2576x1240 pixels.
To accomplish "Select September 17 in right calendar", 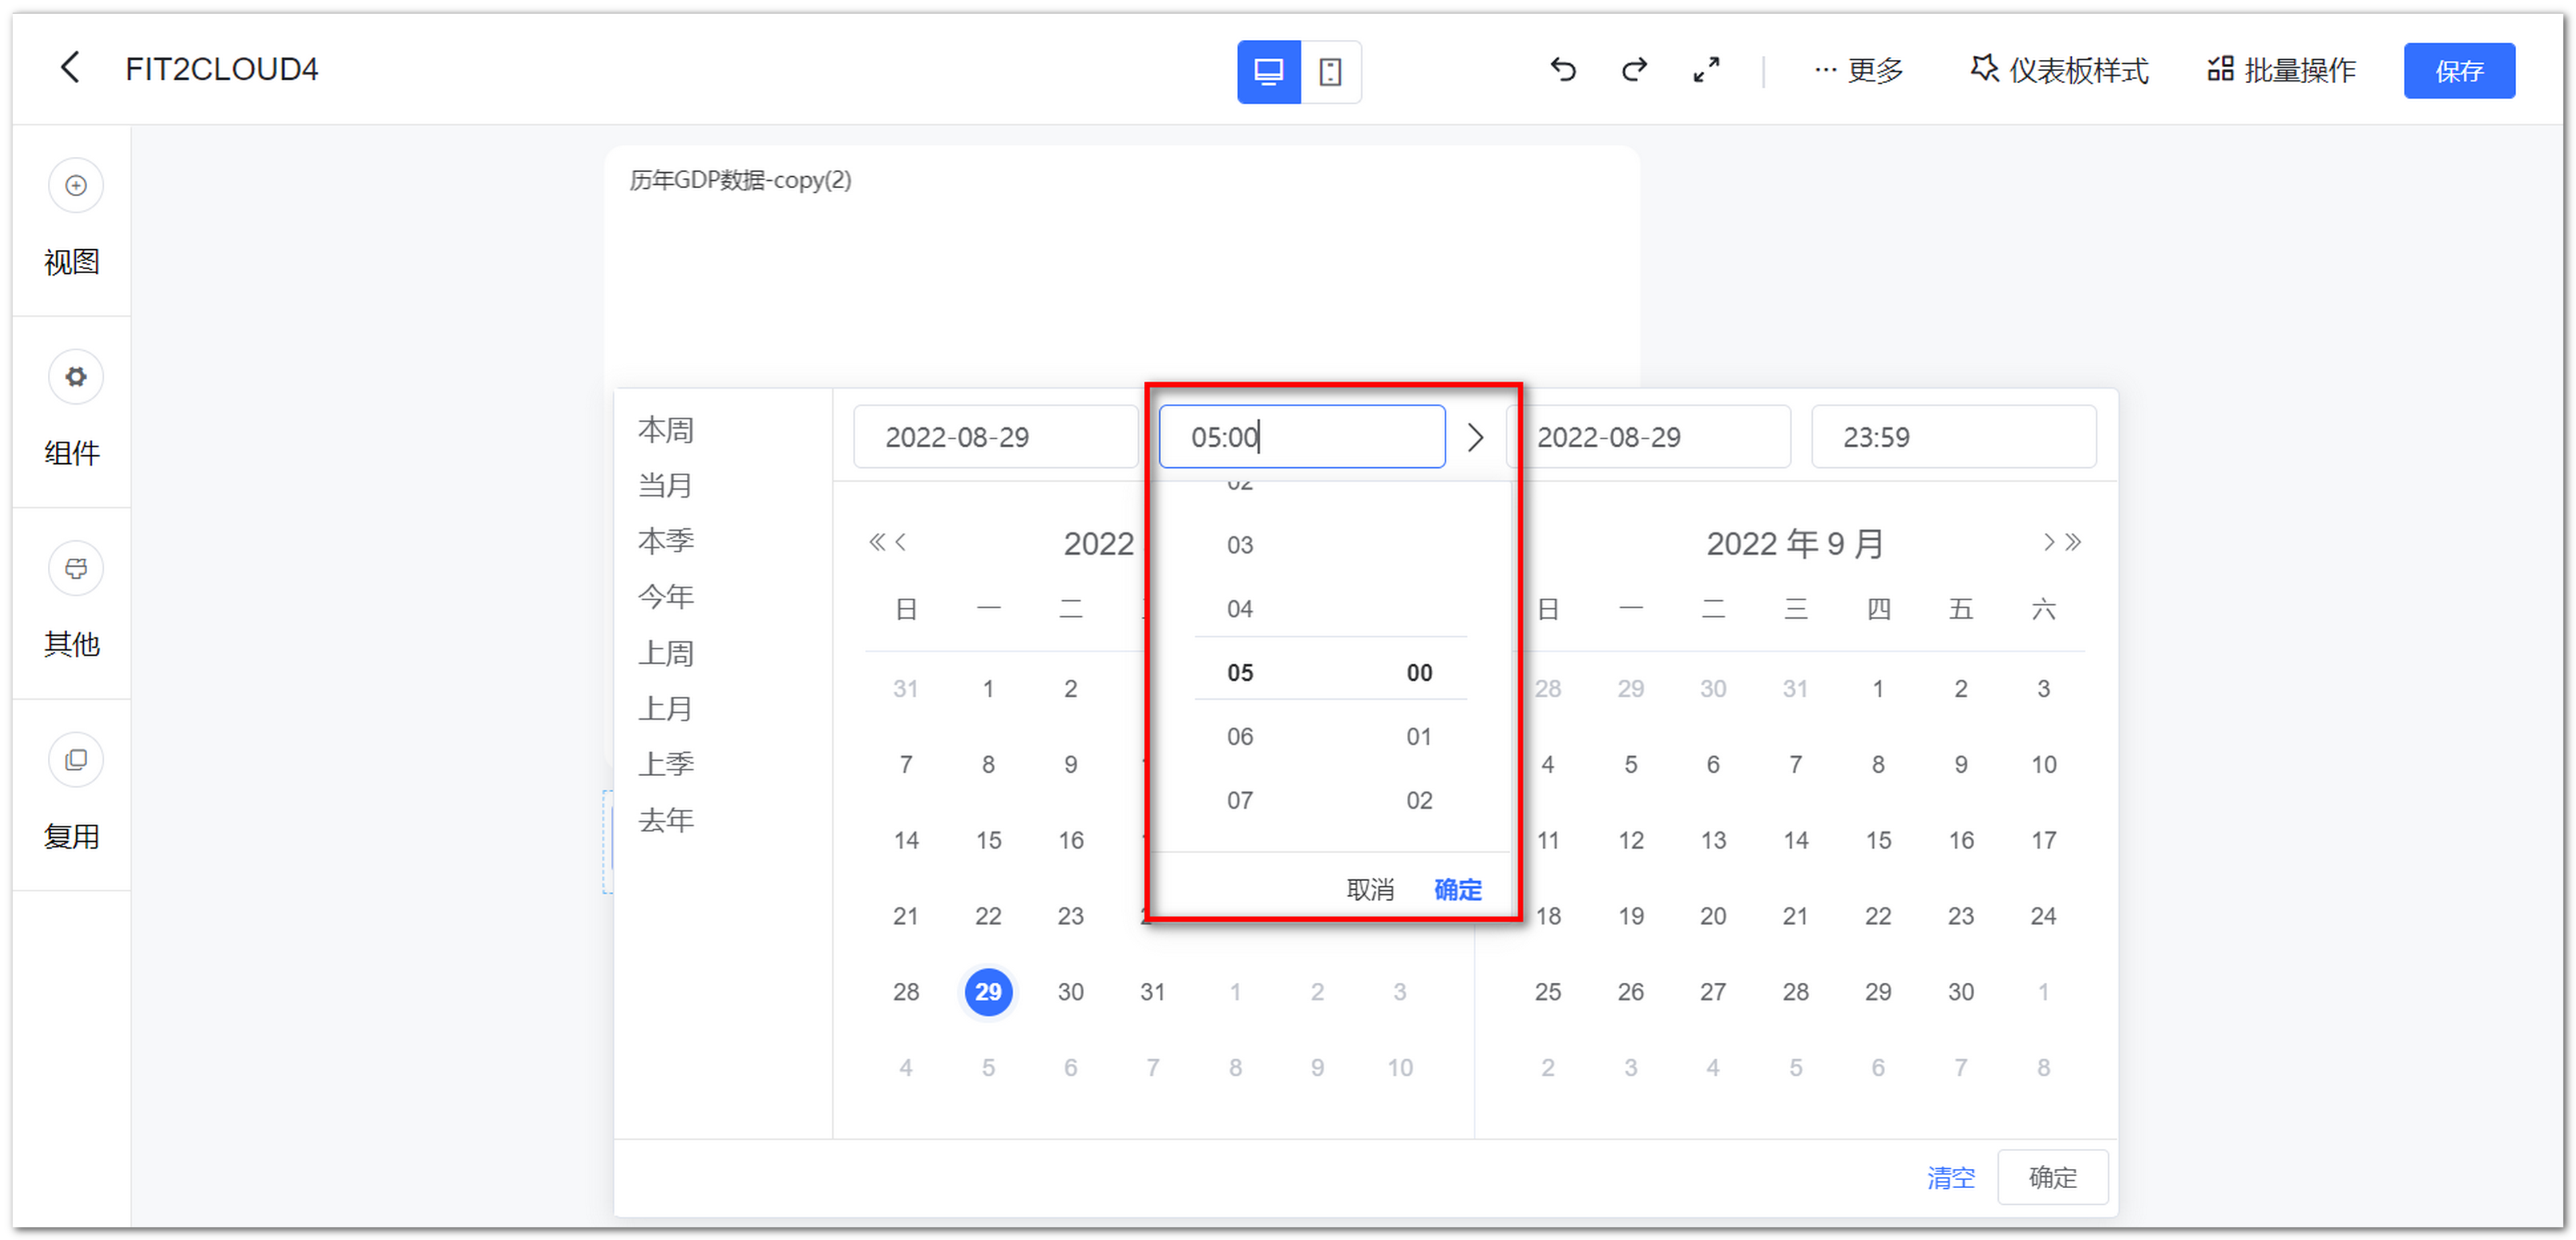I will point(2043,840).
